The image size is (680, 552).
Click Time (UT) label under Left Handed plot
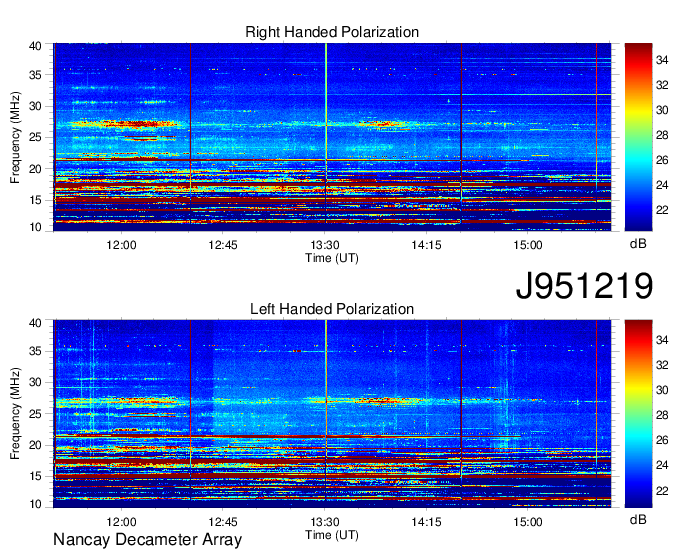pos(332,535)
